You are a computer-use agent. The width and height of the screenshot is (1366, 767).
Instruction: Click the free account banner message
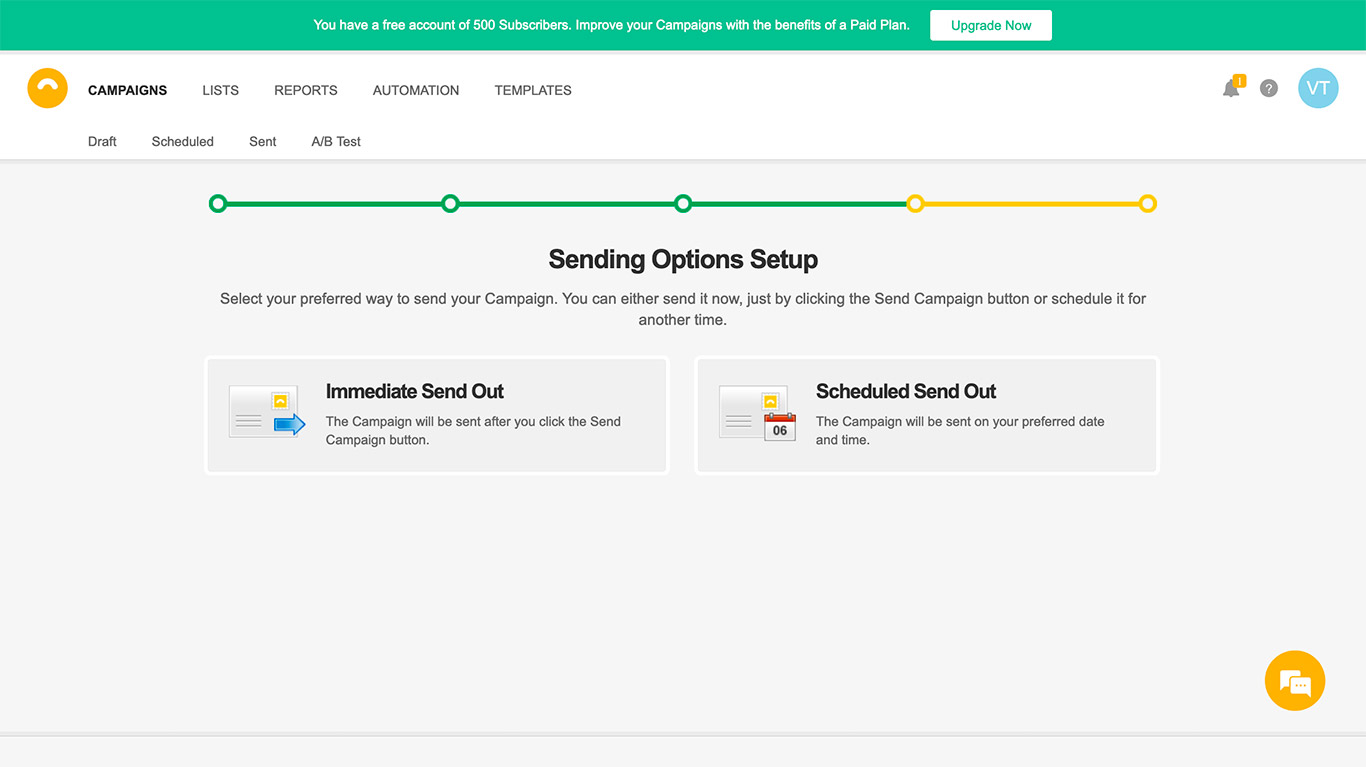(612, 25)
